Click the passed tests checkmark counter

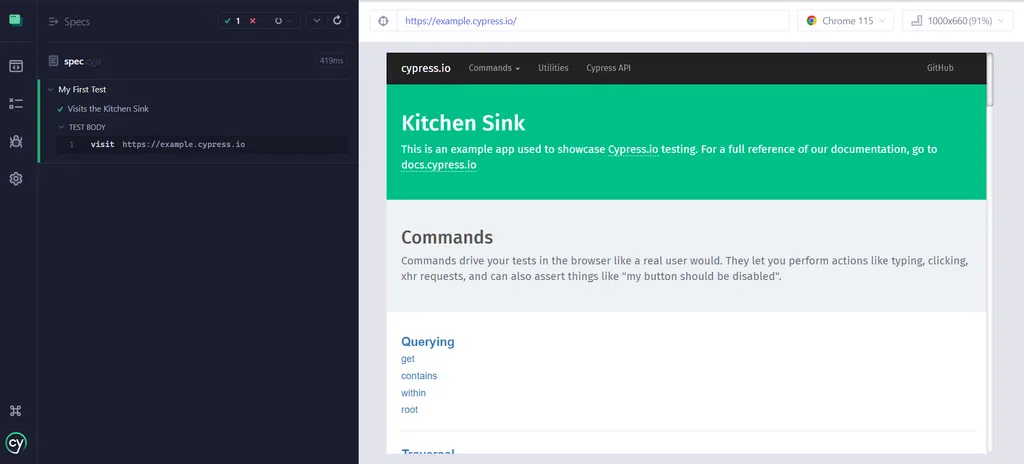232,21
